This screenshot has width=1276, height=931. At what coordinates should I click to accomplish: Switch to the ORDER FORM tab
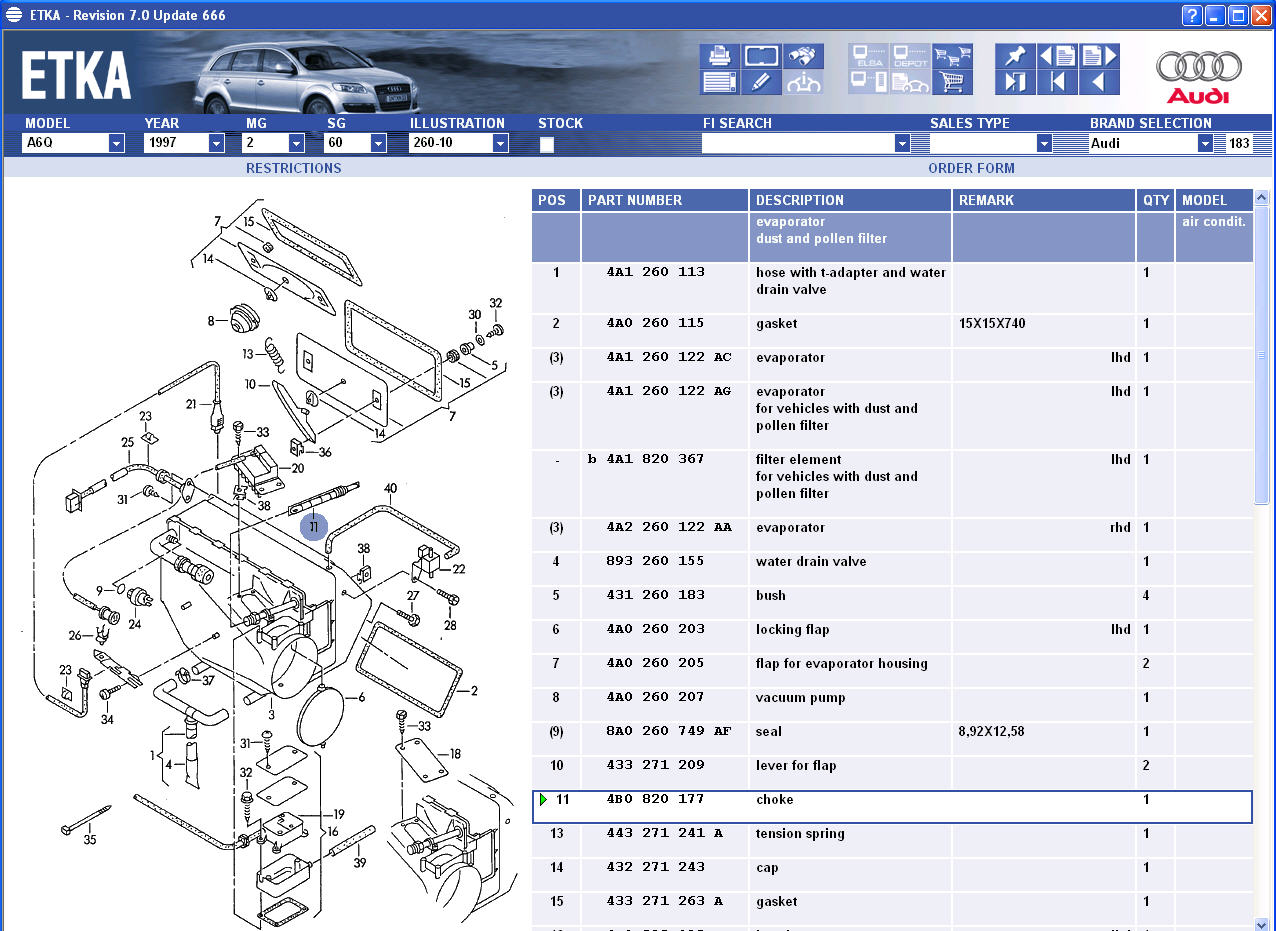(x=971, y=168)
